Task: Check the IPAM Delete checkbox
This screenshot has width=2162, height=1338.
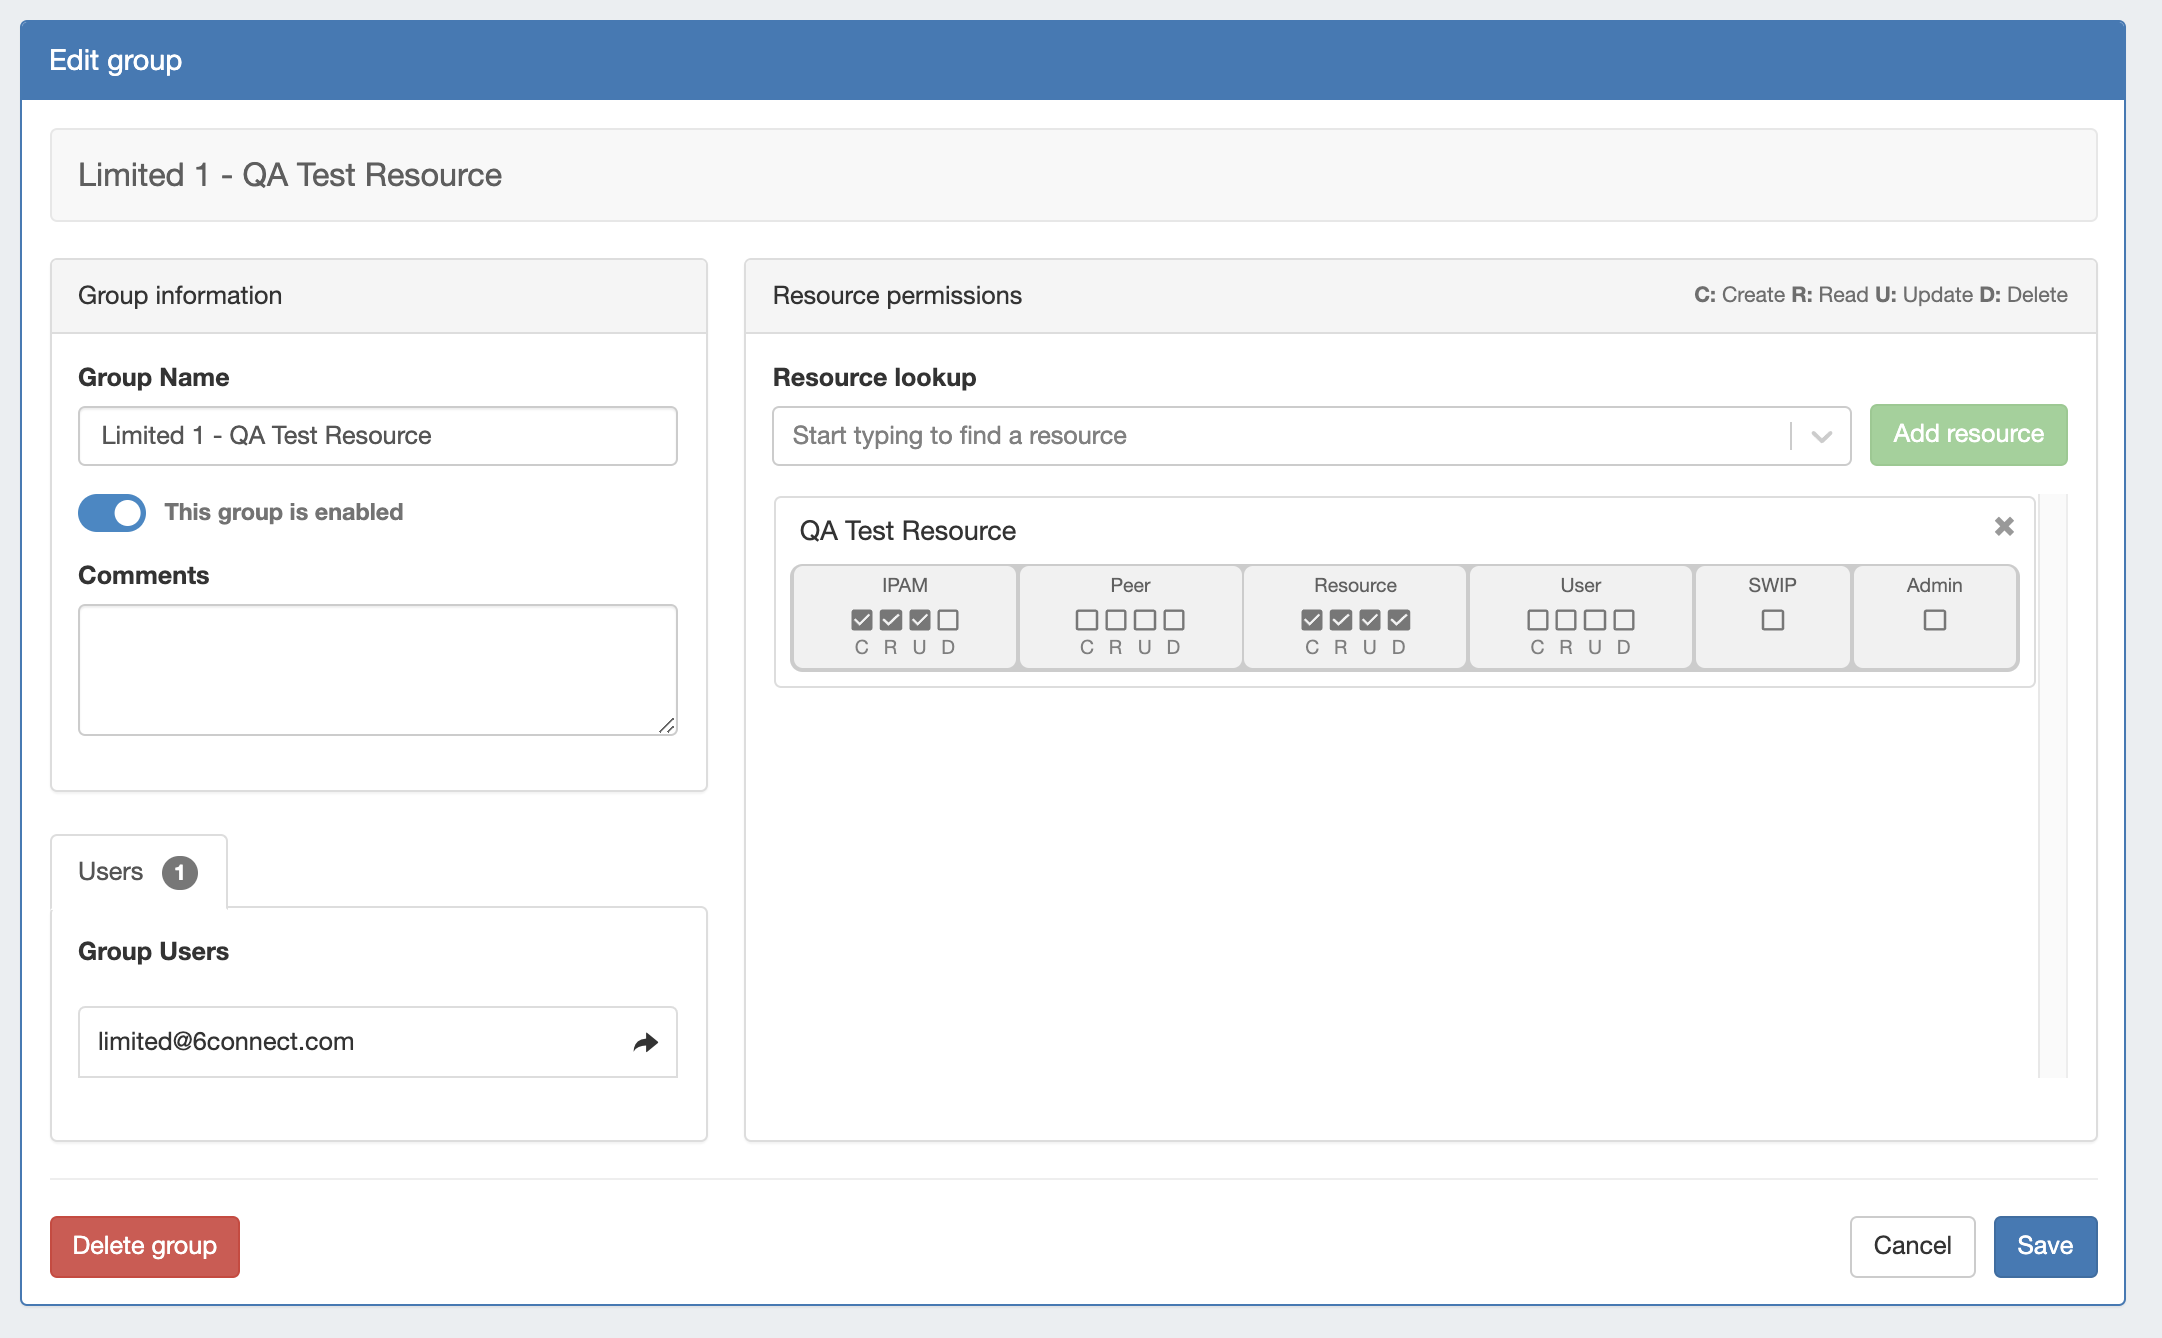Action: [948, 620]
